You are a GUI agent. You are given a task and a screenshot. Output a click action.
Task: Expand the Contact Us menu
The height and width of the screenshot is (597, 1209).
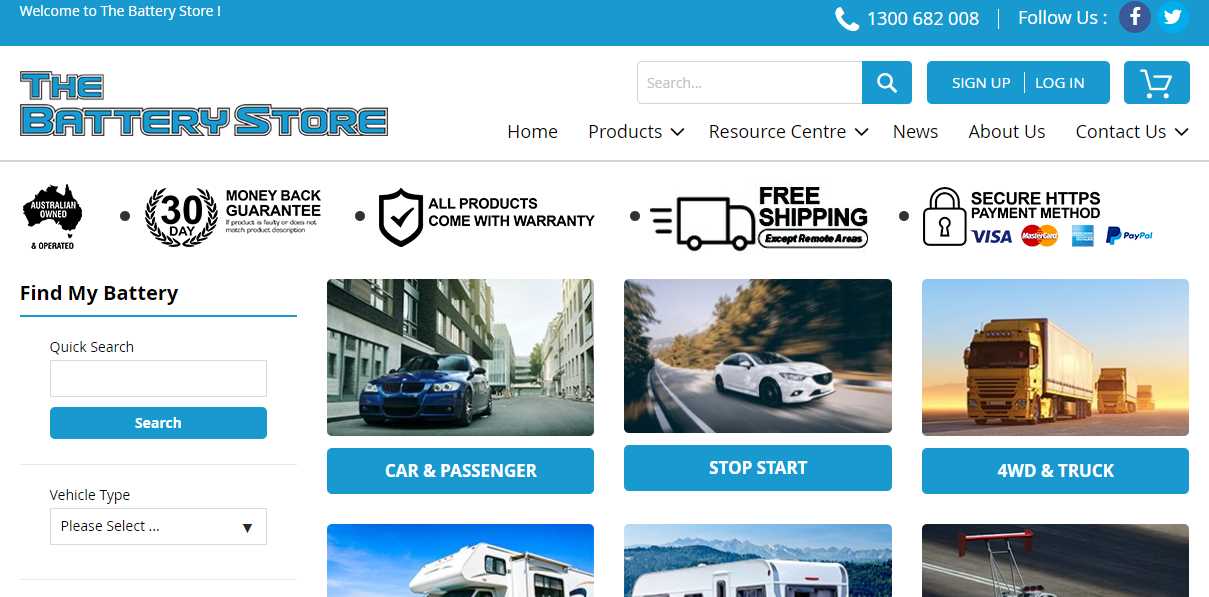click(x=1132, y=132)
